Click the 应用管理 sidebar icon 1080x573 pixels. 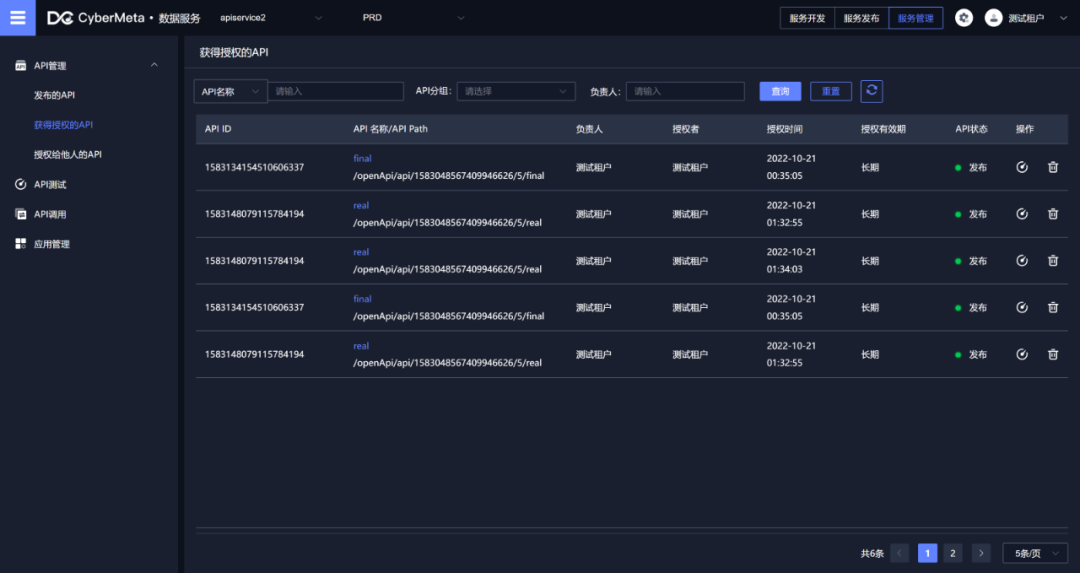(21, 244)
